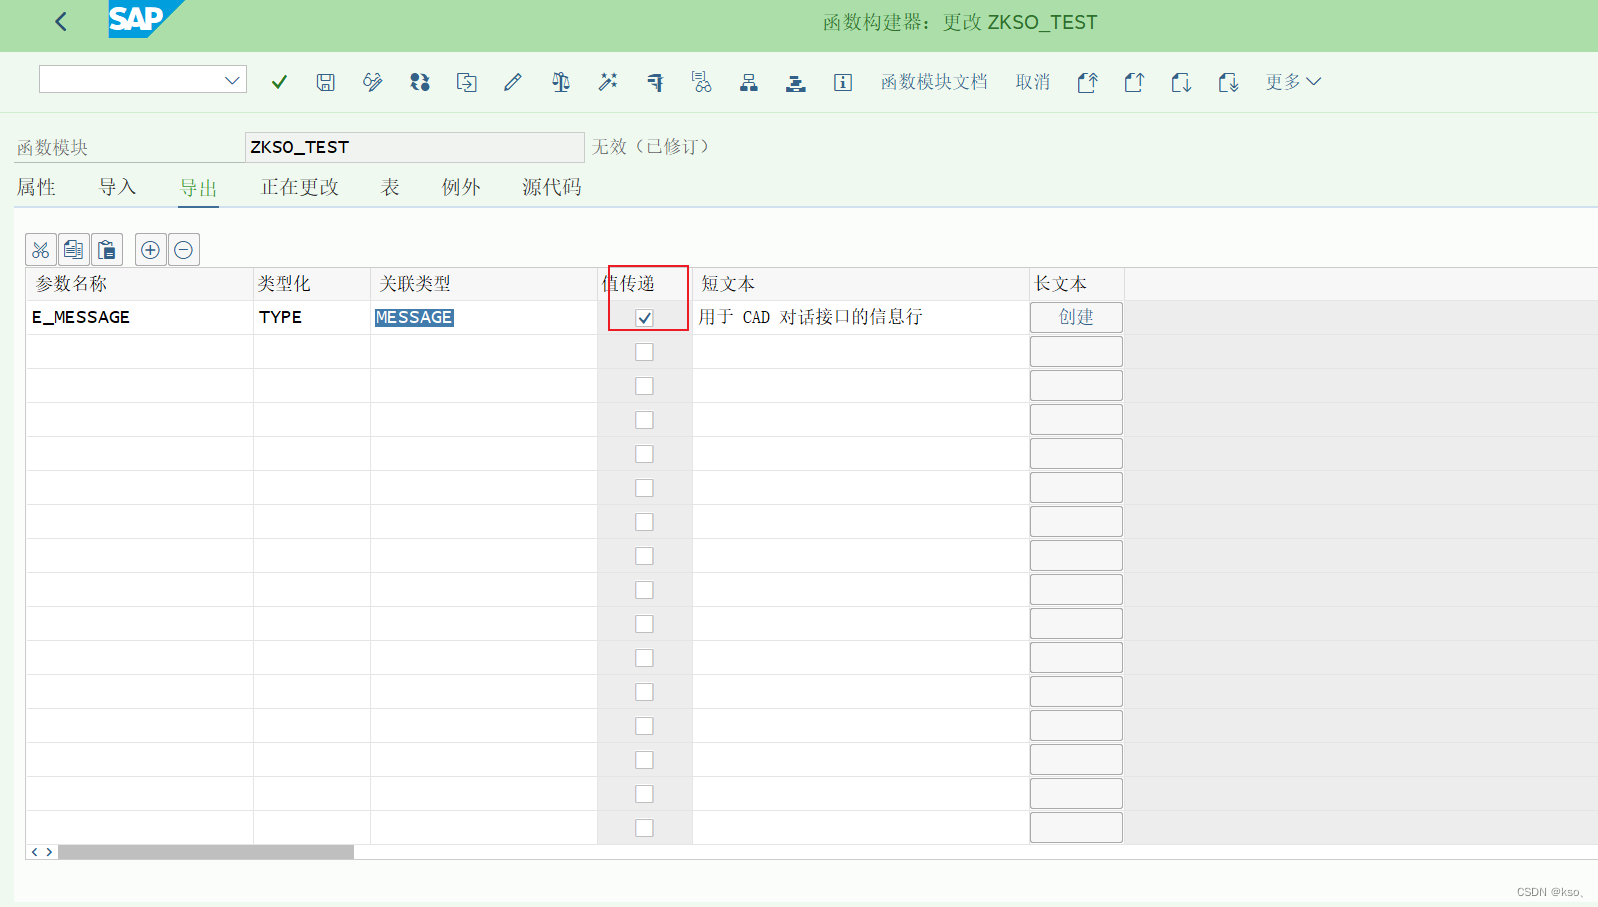Click the horizontal scrollbar thumb under table
Viewport: 1598px width, 907px height.
click(206, 852)
